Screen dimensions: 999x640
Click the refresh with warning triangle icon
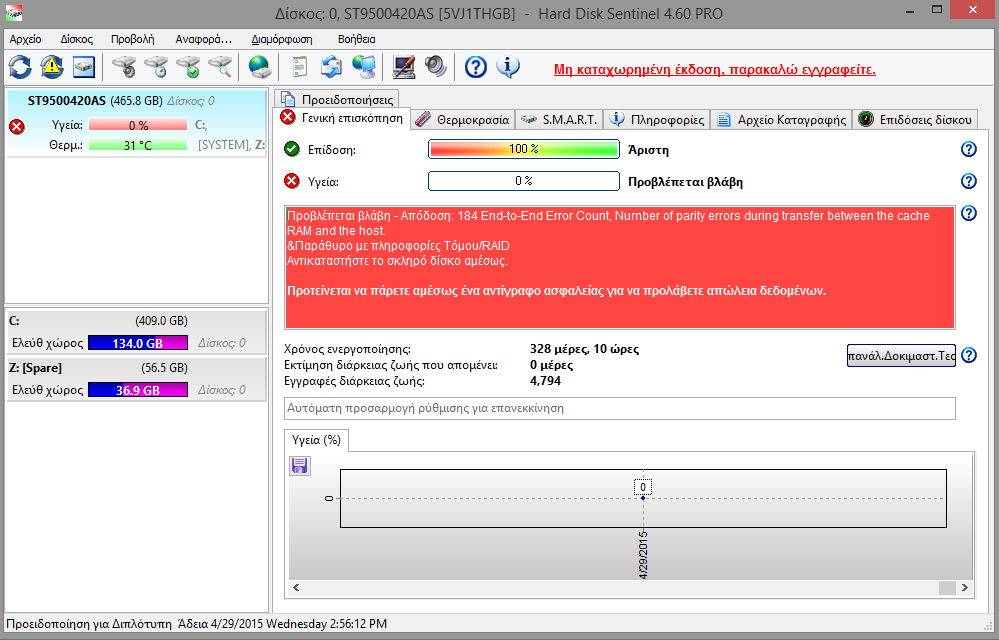(x=52, y=67)
